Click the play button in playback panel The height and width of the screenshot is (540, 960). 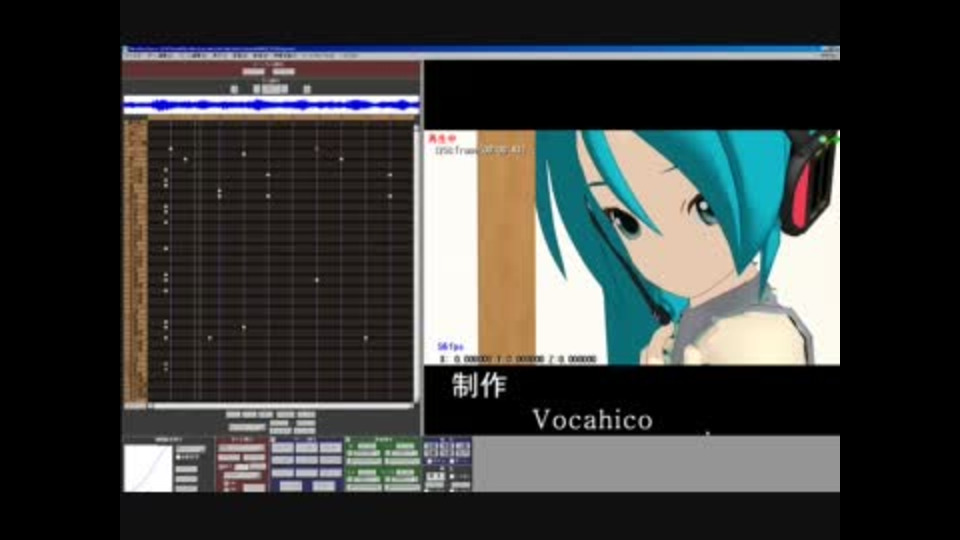435,476
